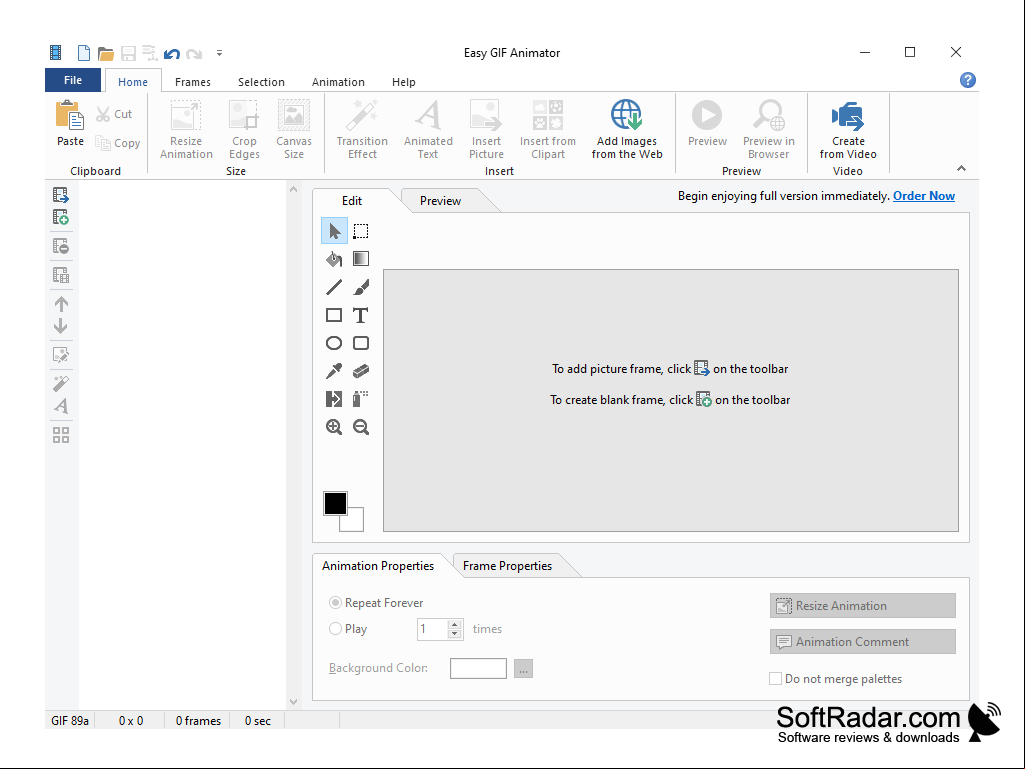Create blank frame from left sidebar
Image resolution: width=1025 pixels, height=769 pixels.
[x=61, y=217]
